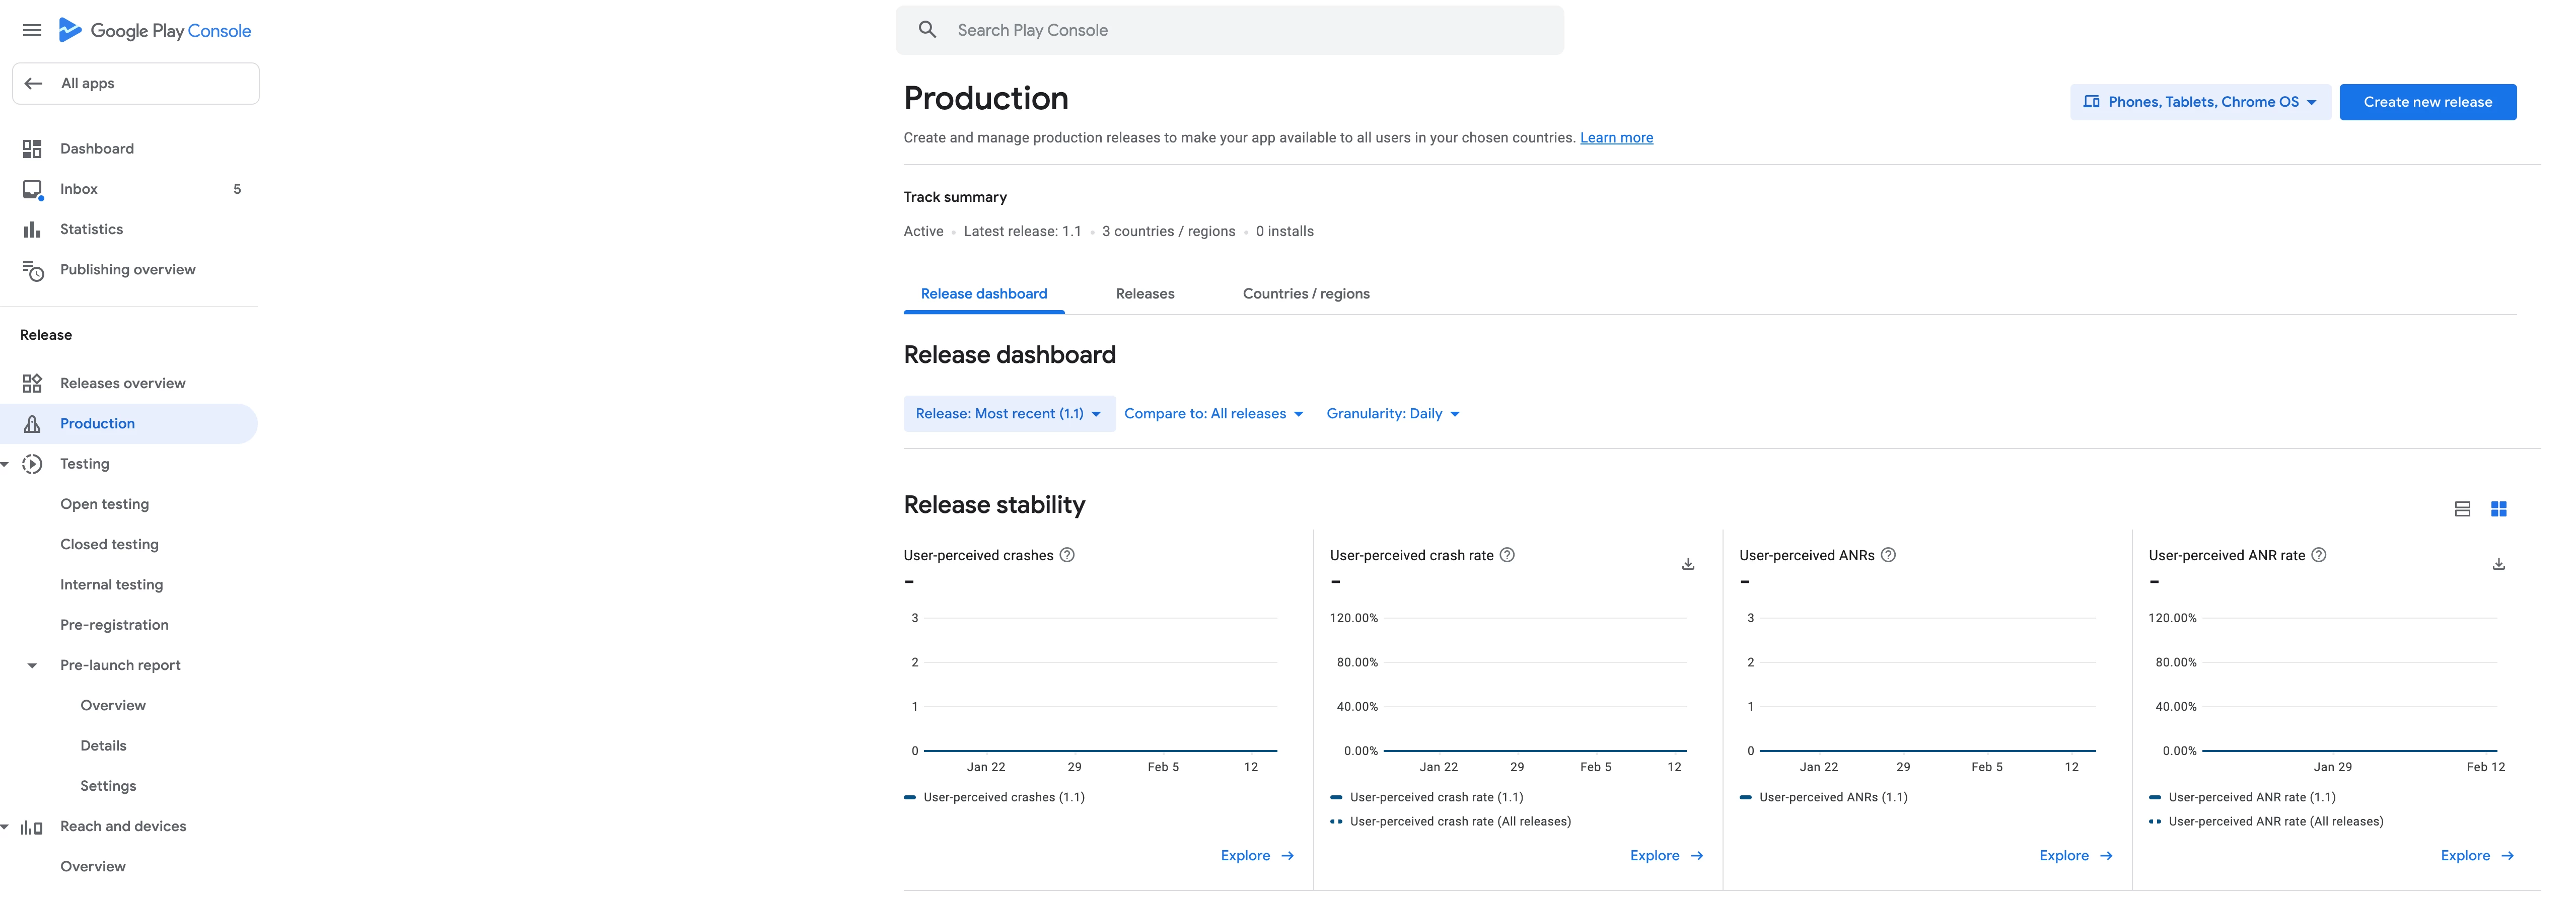Click the Learn more link
Viewport: 2576px width, 899px height.
coord(1616,138)
